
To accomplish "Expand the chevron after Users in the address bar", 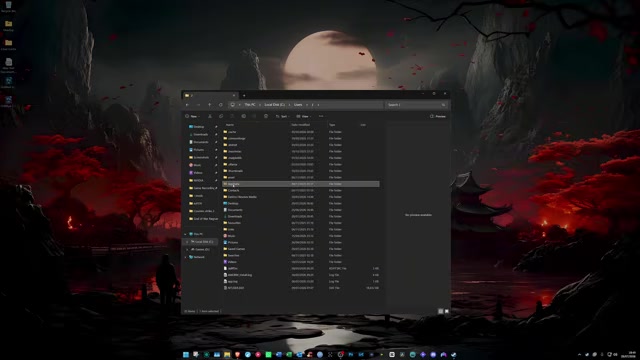I will pyautogui.click(x=307, y=105).
